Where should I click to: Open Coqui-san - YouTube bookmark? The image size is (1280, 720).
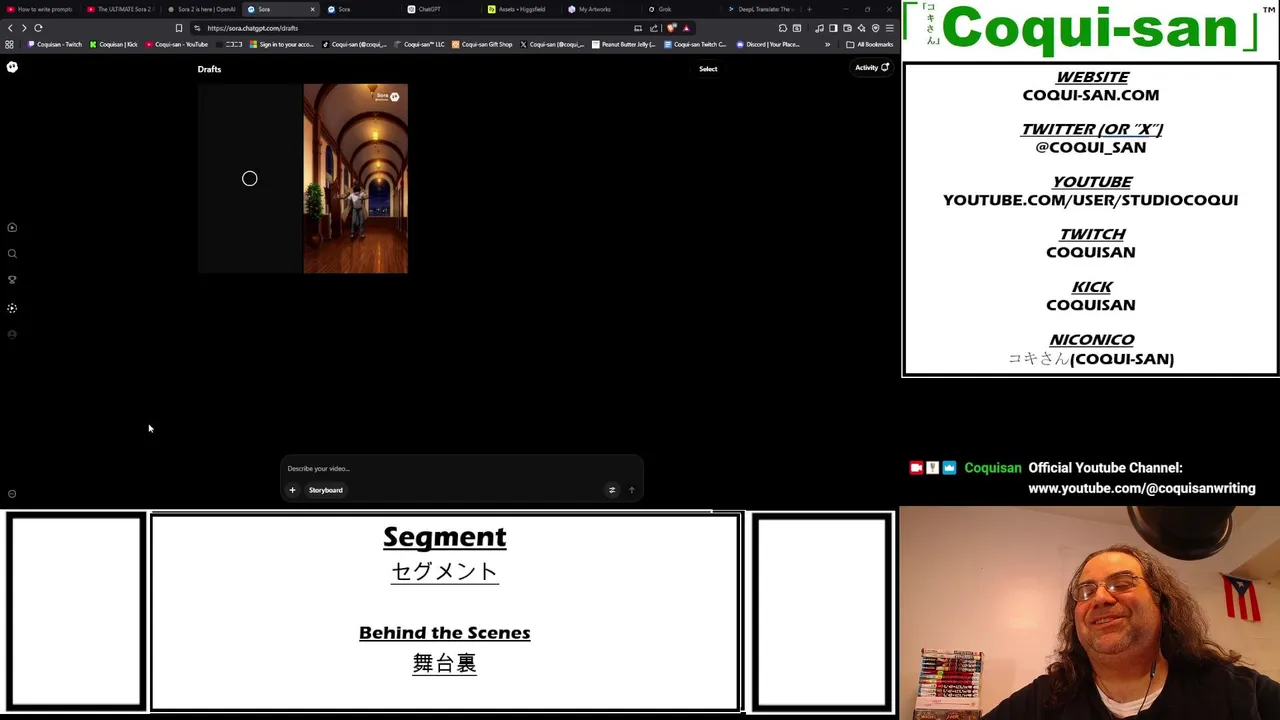[x=178, y=44]
